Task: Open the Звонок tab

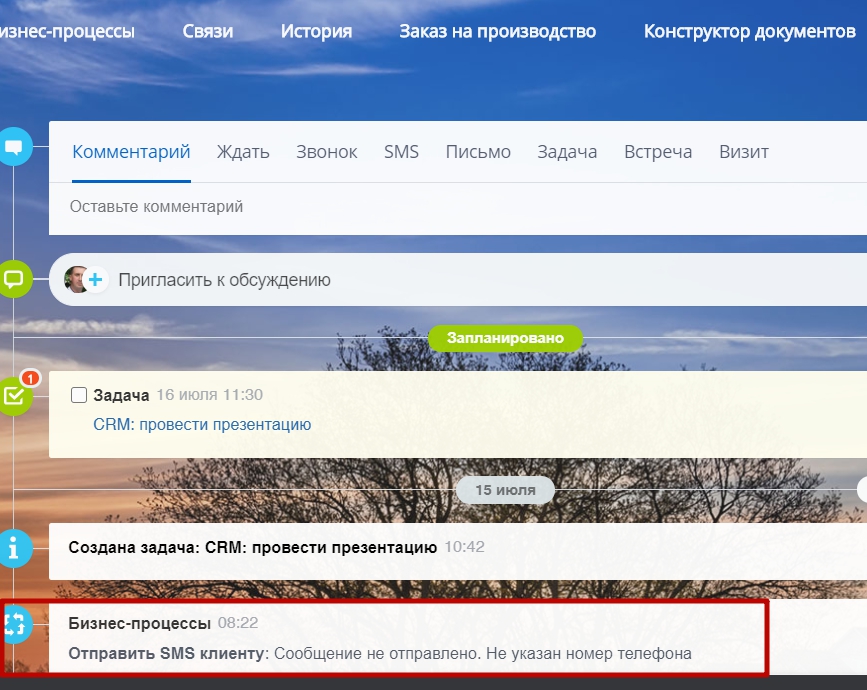Action: point(326,152)
